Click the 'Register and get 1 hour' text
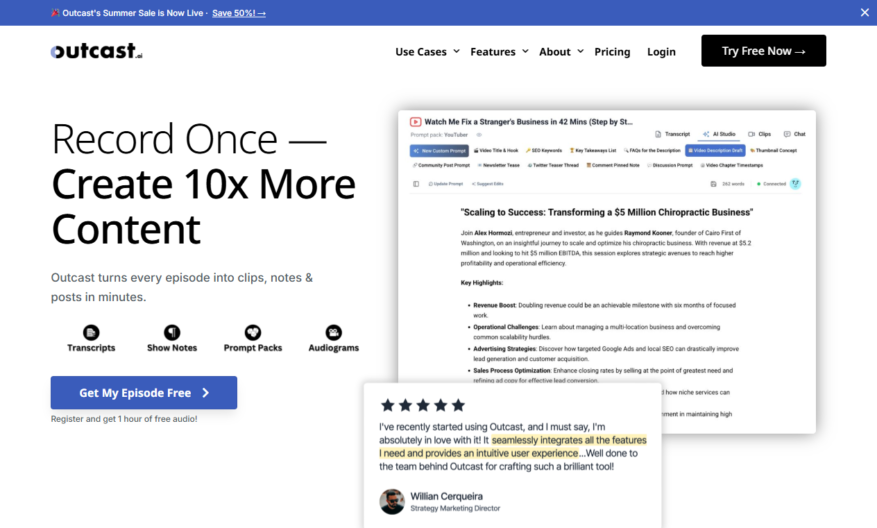The height and width of the screenshot is (528, 877). coord(124,419)
